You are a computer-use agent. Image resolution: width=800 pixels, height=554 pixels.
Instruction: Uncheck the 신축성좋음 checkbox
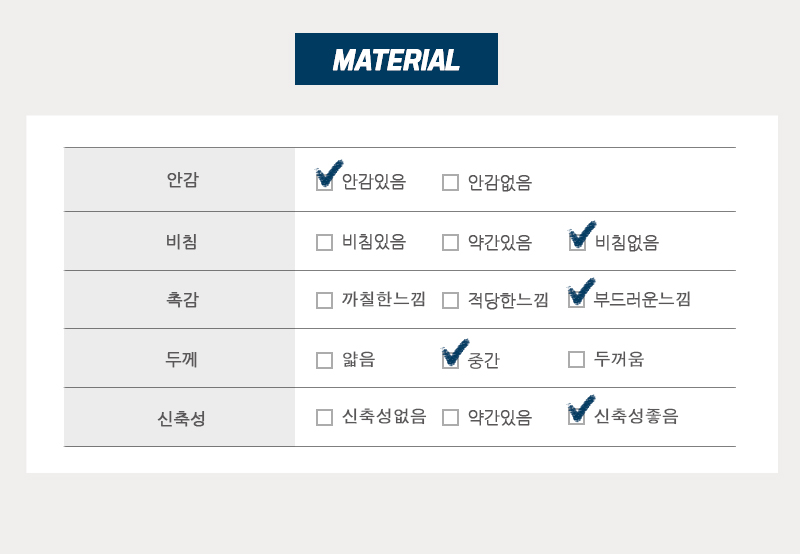pos(577,416)
